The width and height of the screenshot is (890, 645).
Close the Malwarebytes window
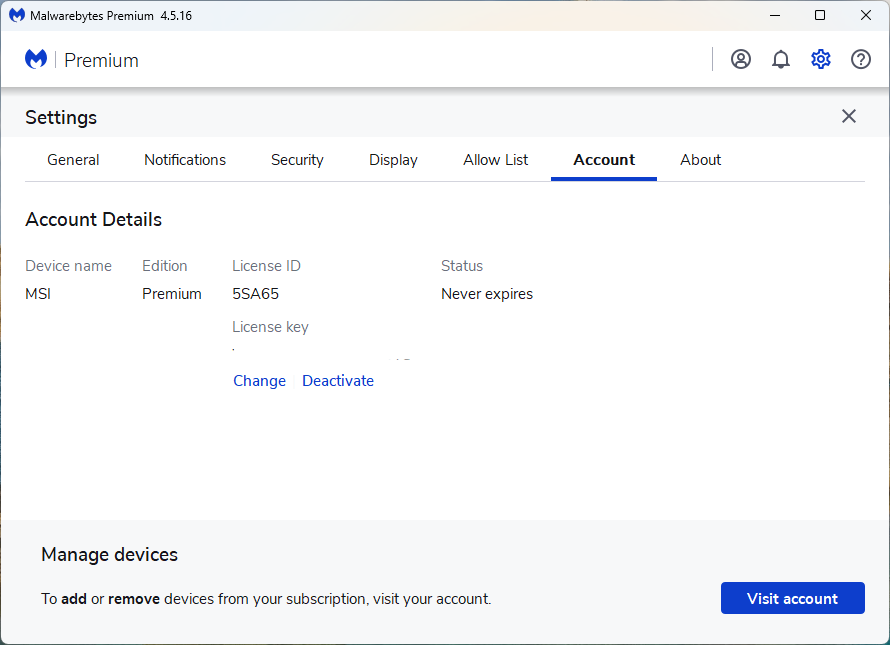866,15
